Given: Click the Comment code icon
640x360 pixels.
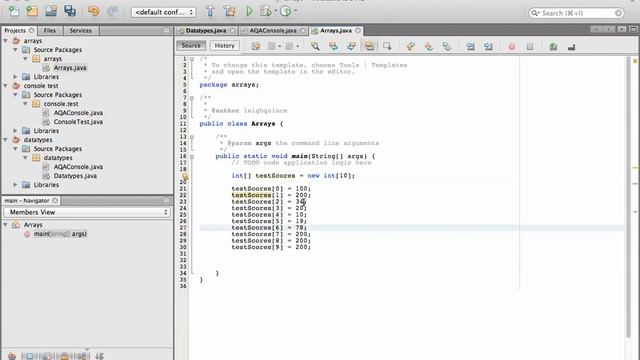Looking at the screenshot, I should pos(553,47).
